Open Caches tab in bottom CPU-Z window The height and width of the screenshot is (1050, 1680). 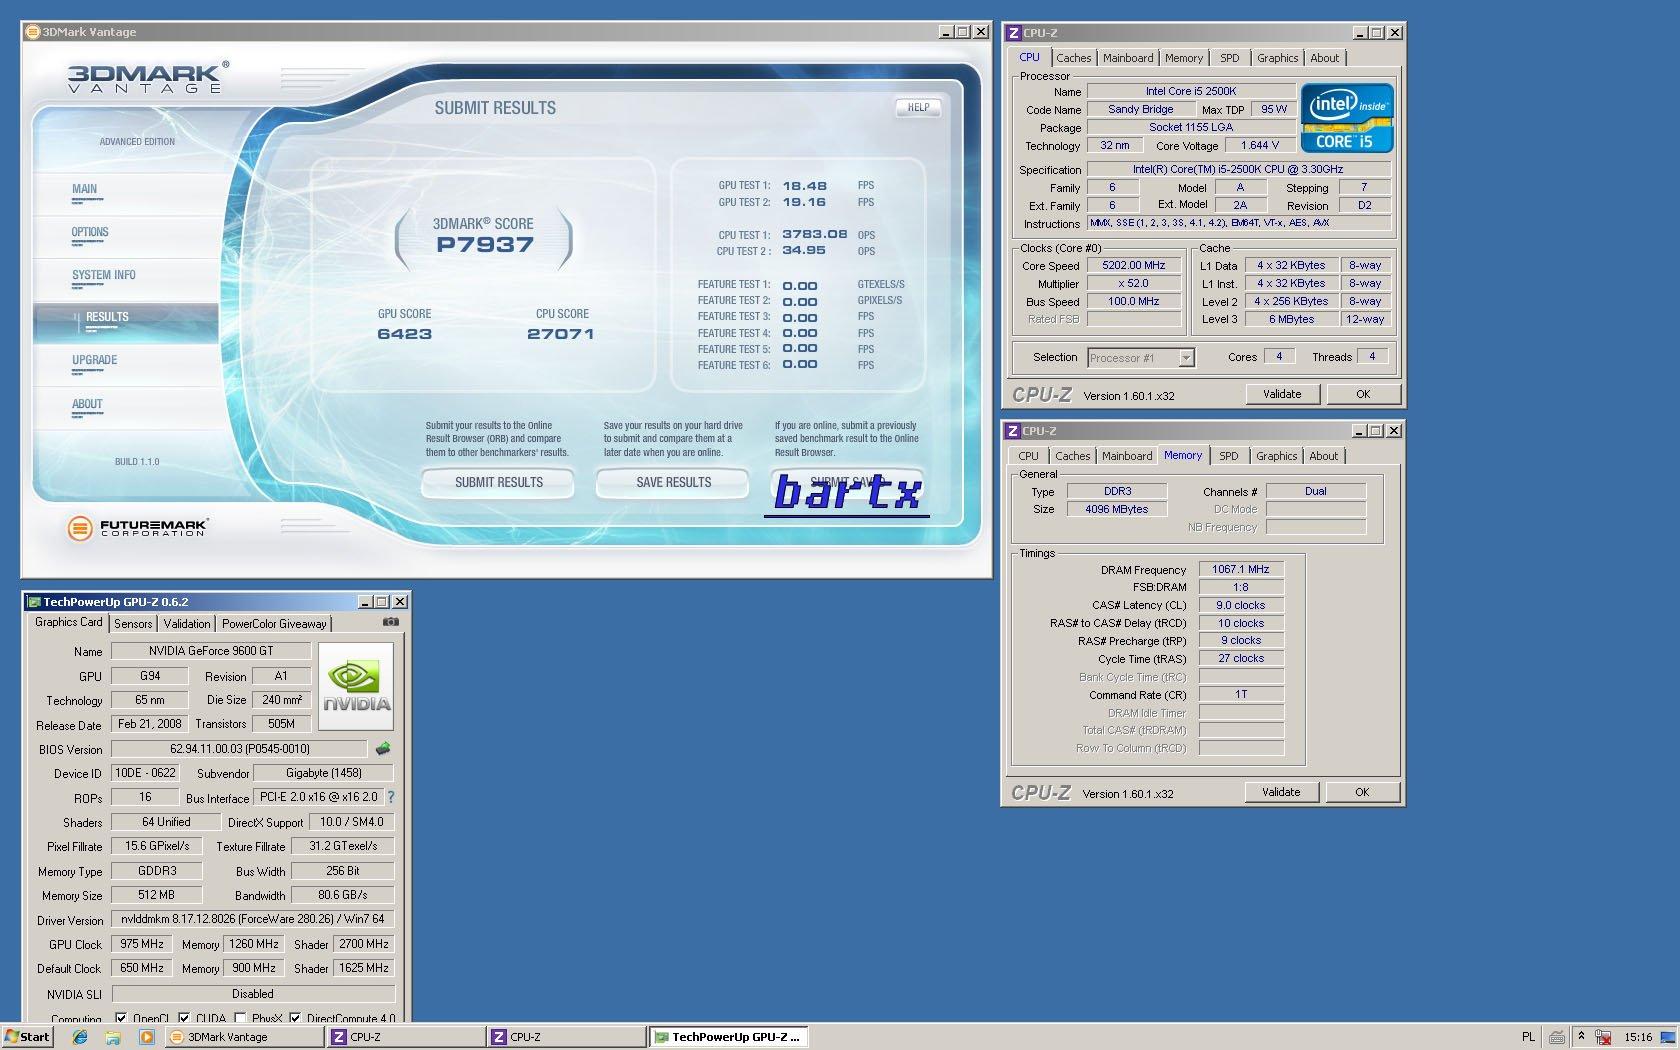1072,456
